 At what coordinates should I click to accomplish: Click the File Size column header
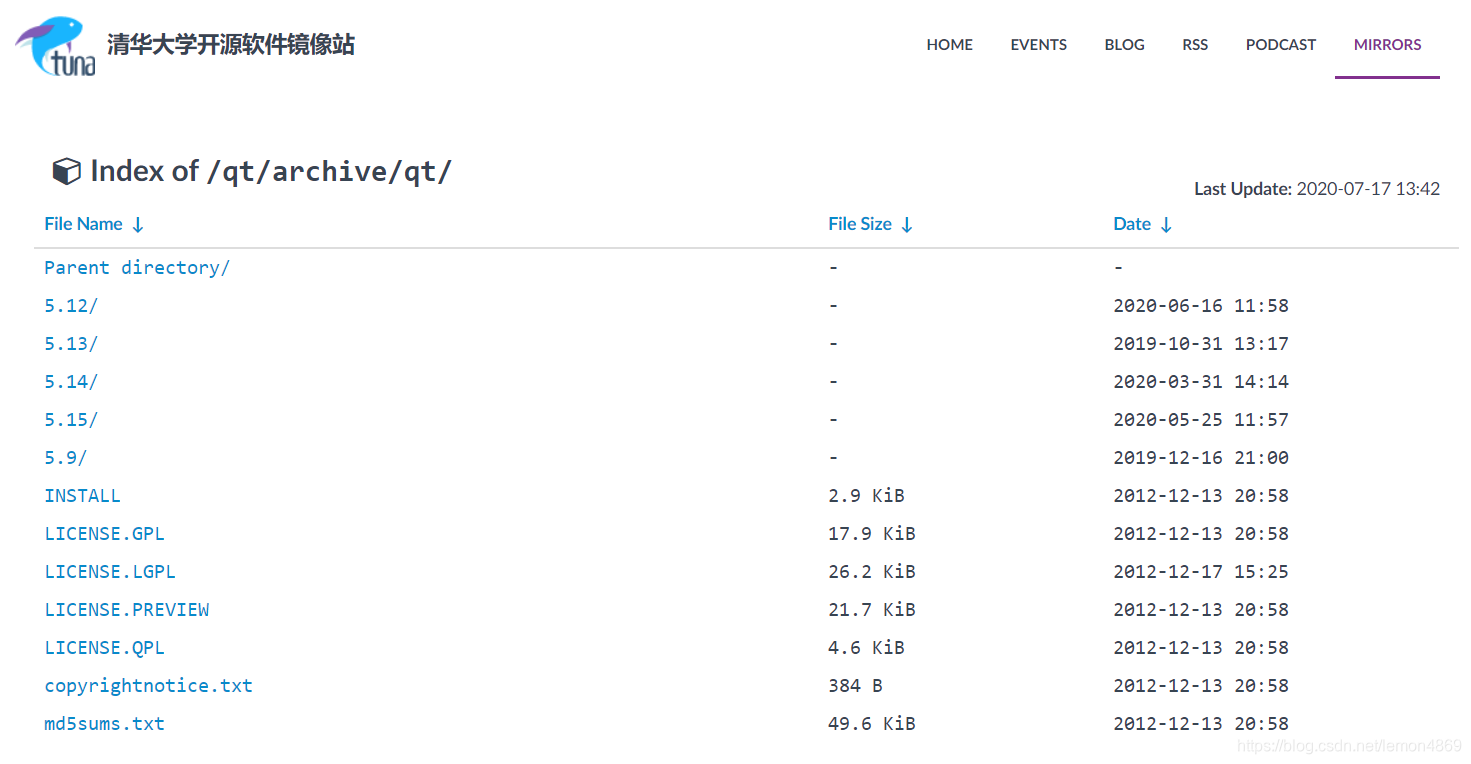859,224
